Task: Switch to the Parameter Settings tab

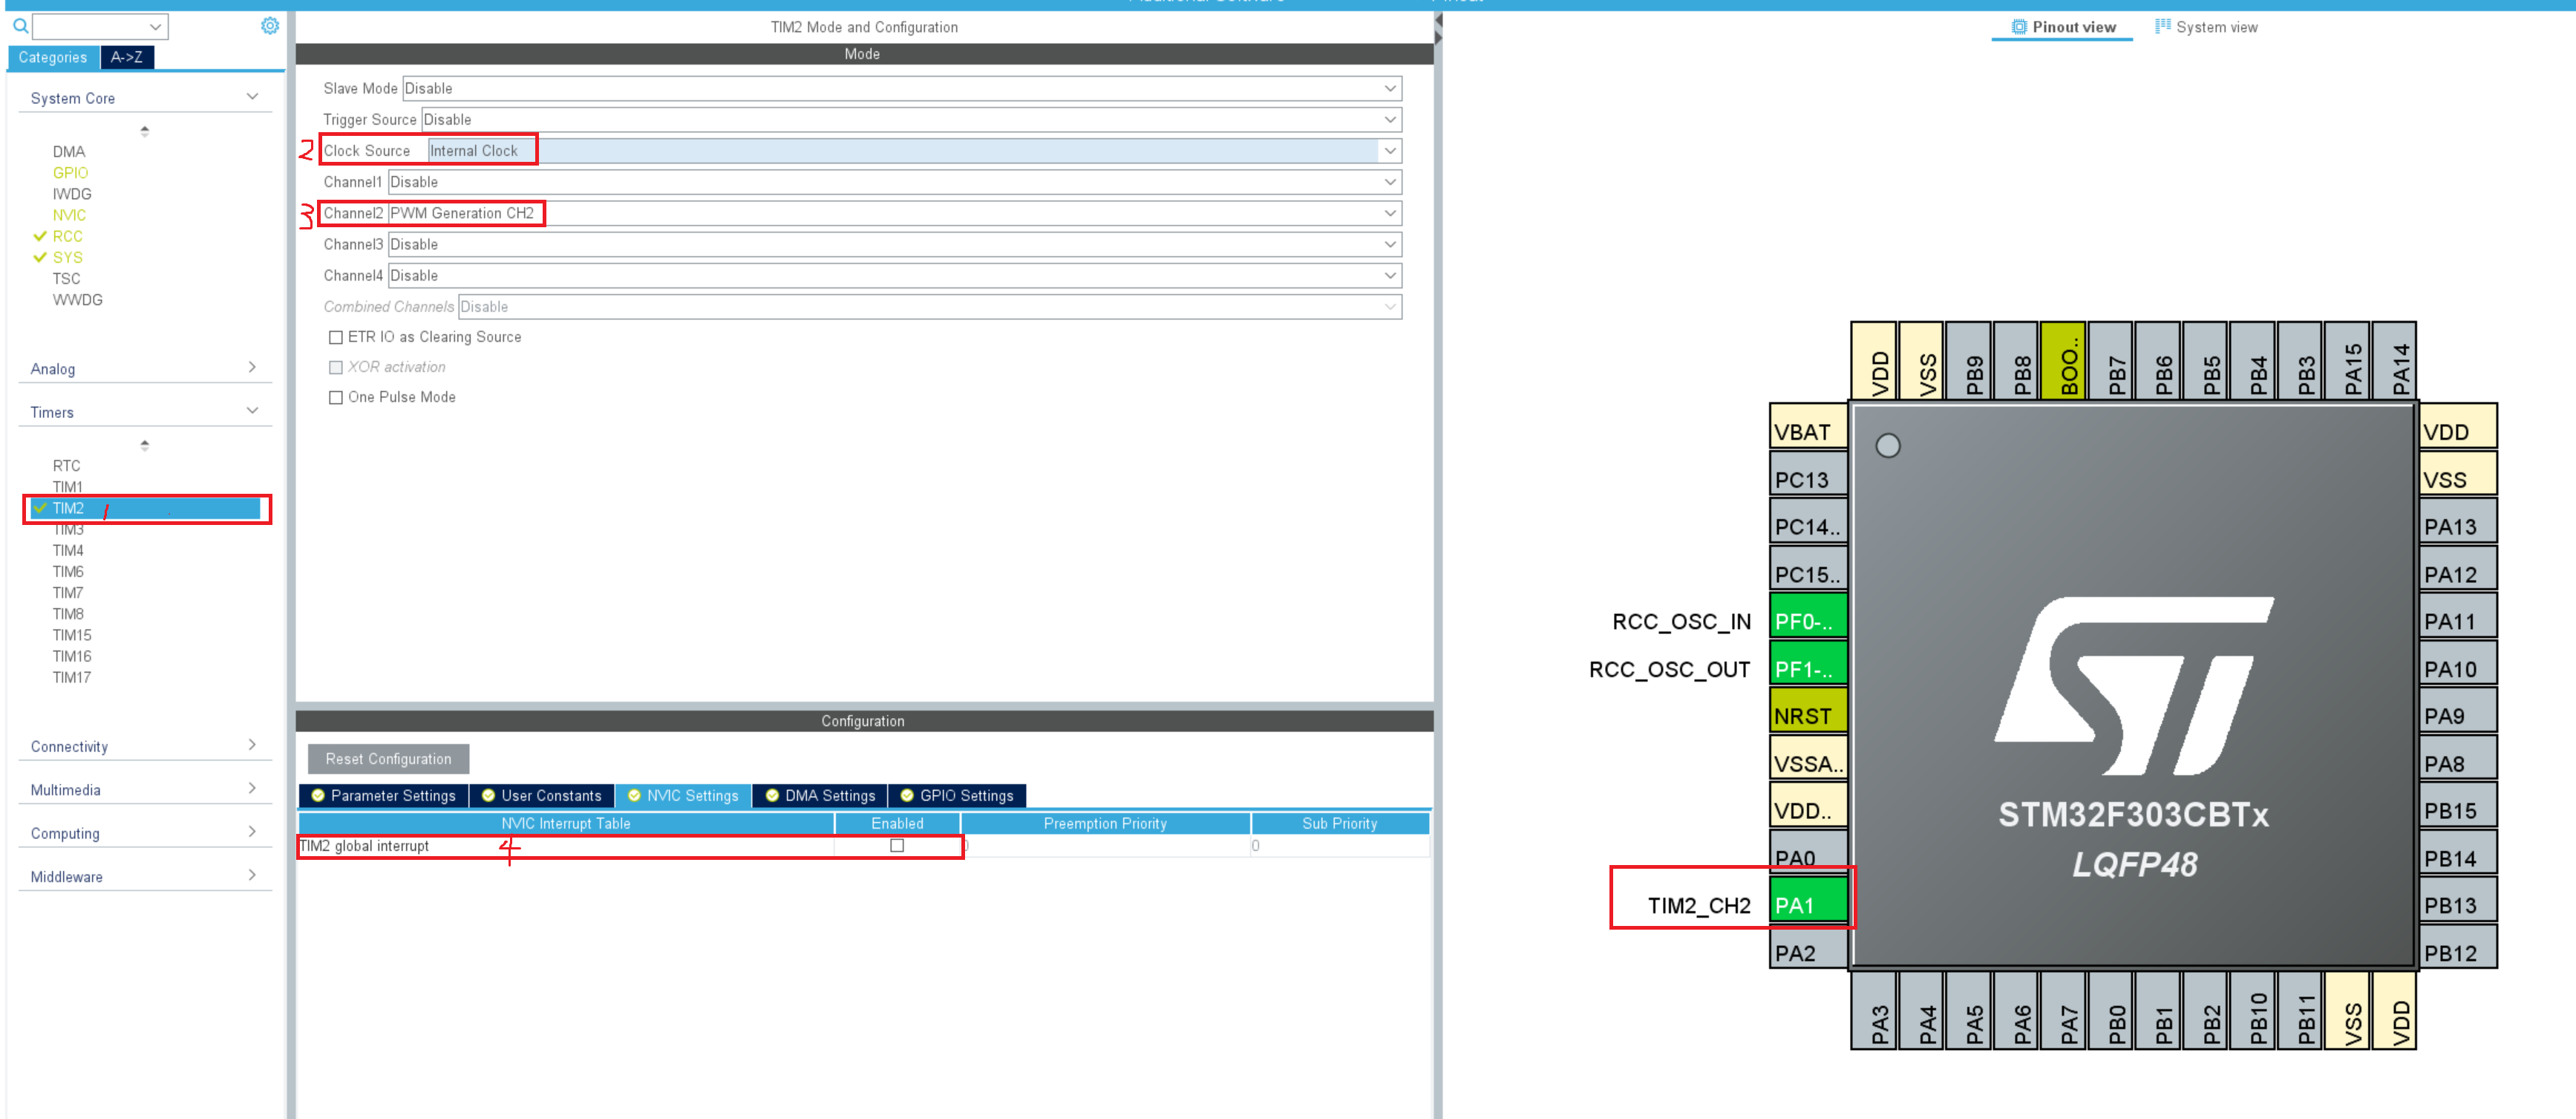Action: 384,795
